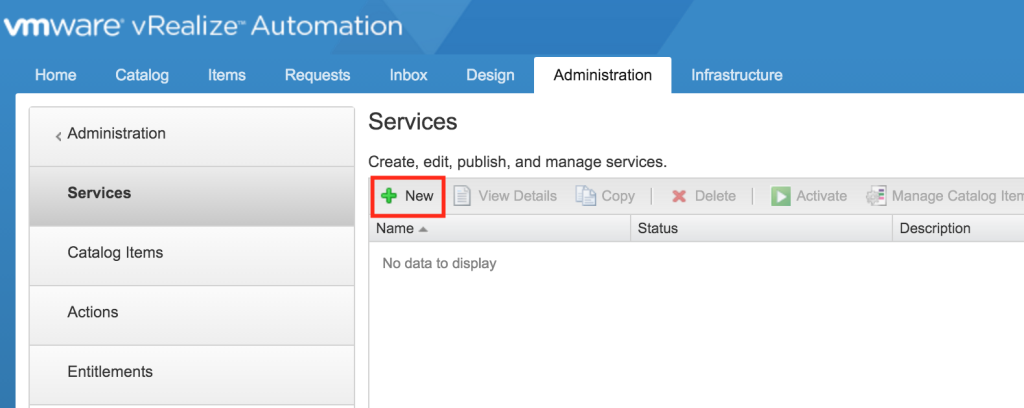Switch to the Catalog tab
The image size is (1024, 408).
tap(142, 75)
